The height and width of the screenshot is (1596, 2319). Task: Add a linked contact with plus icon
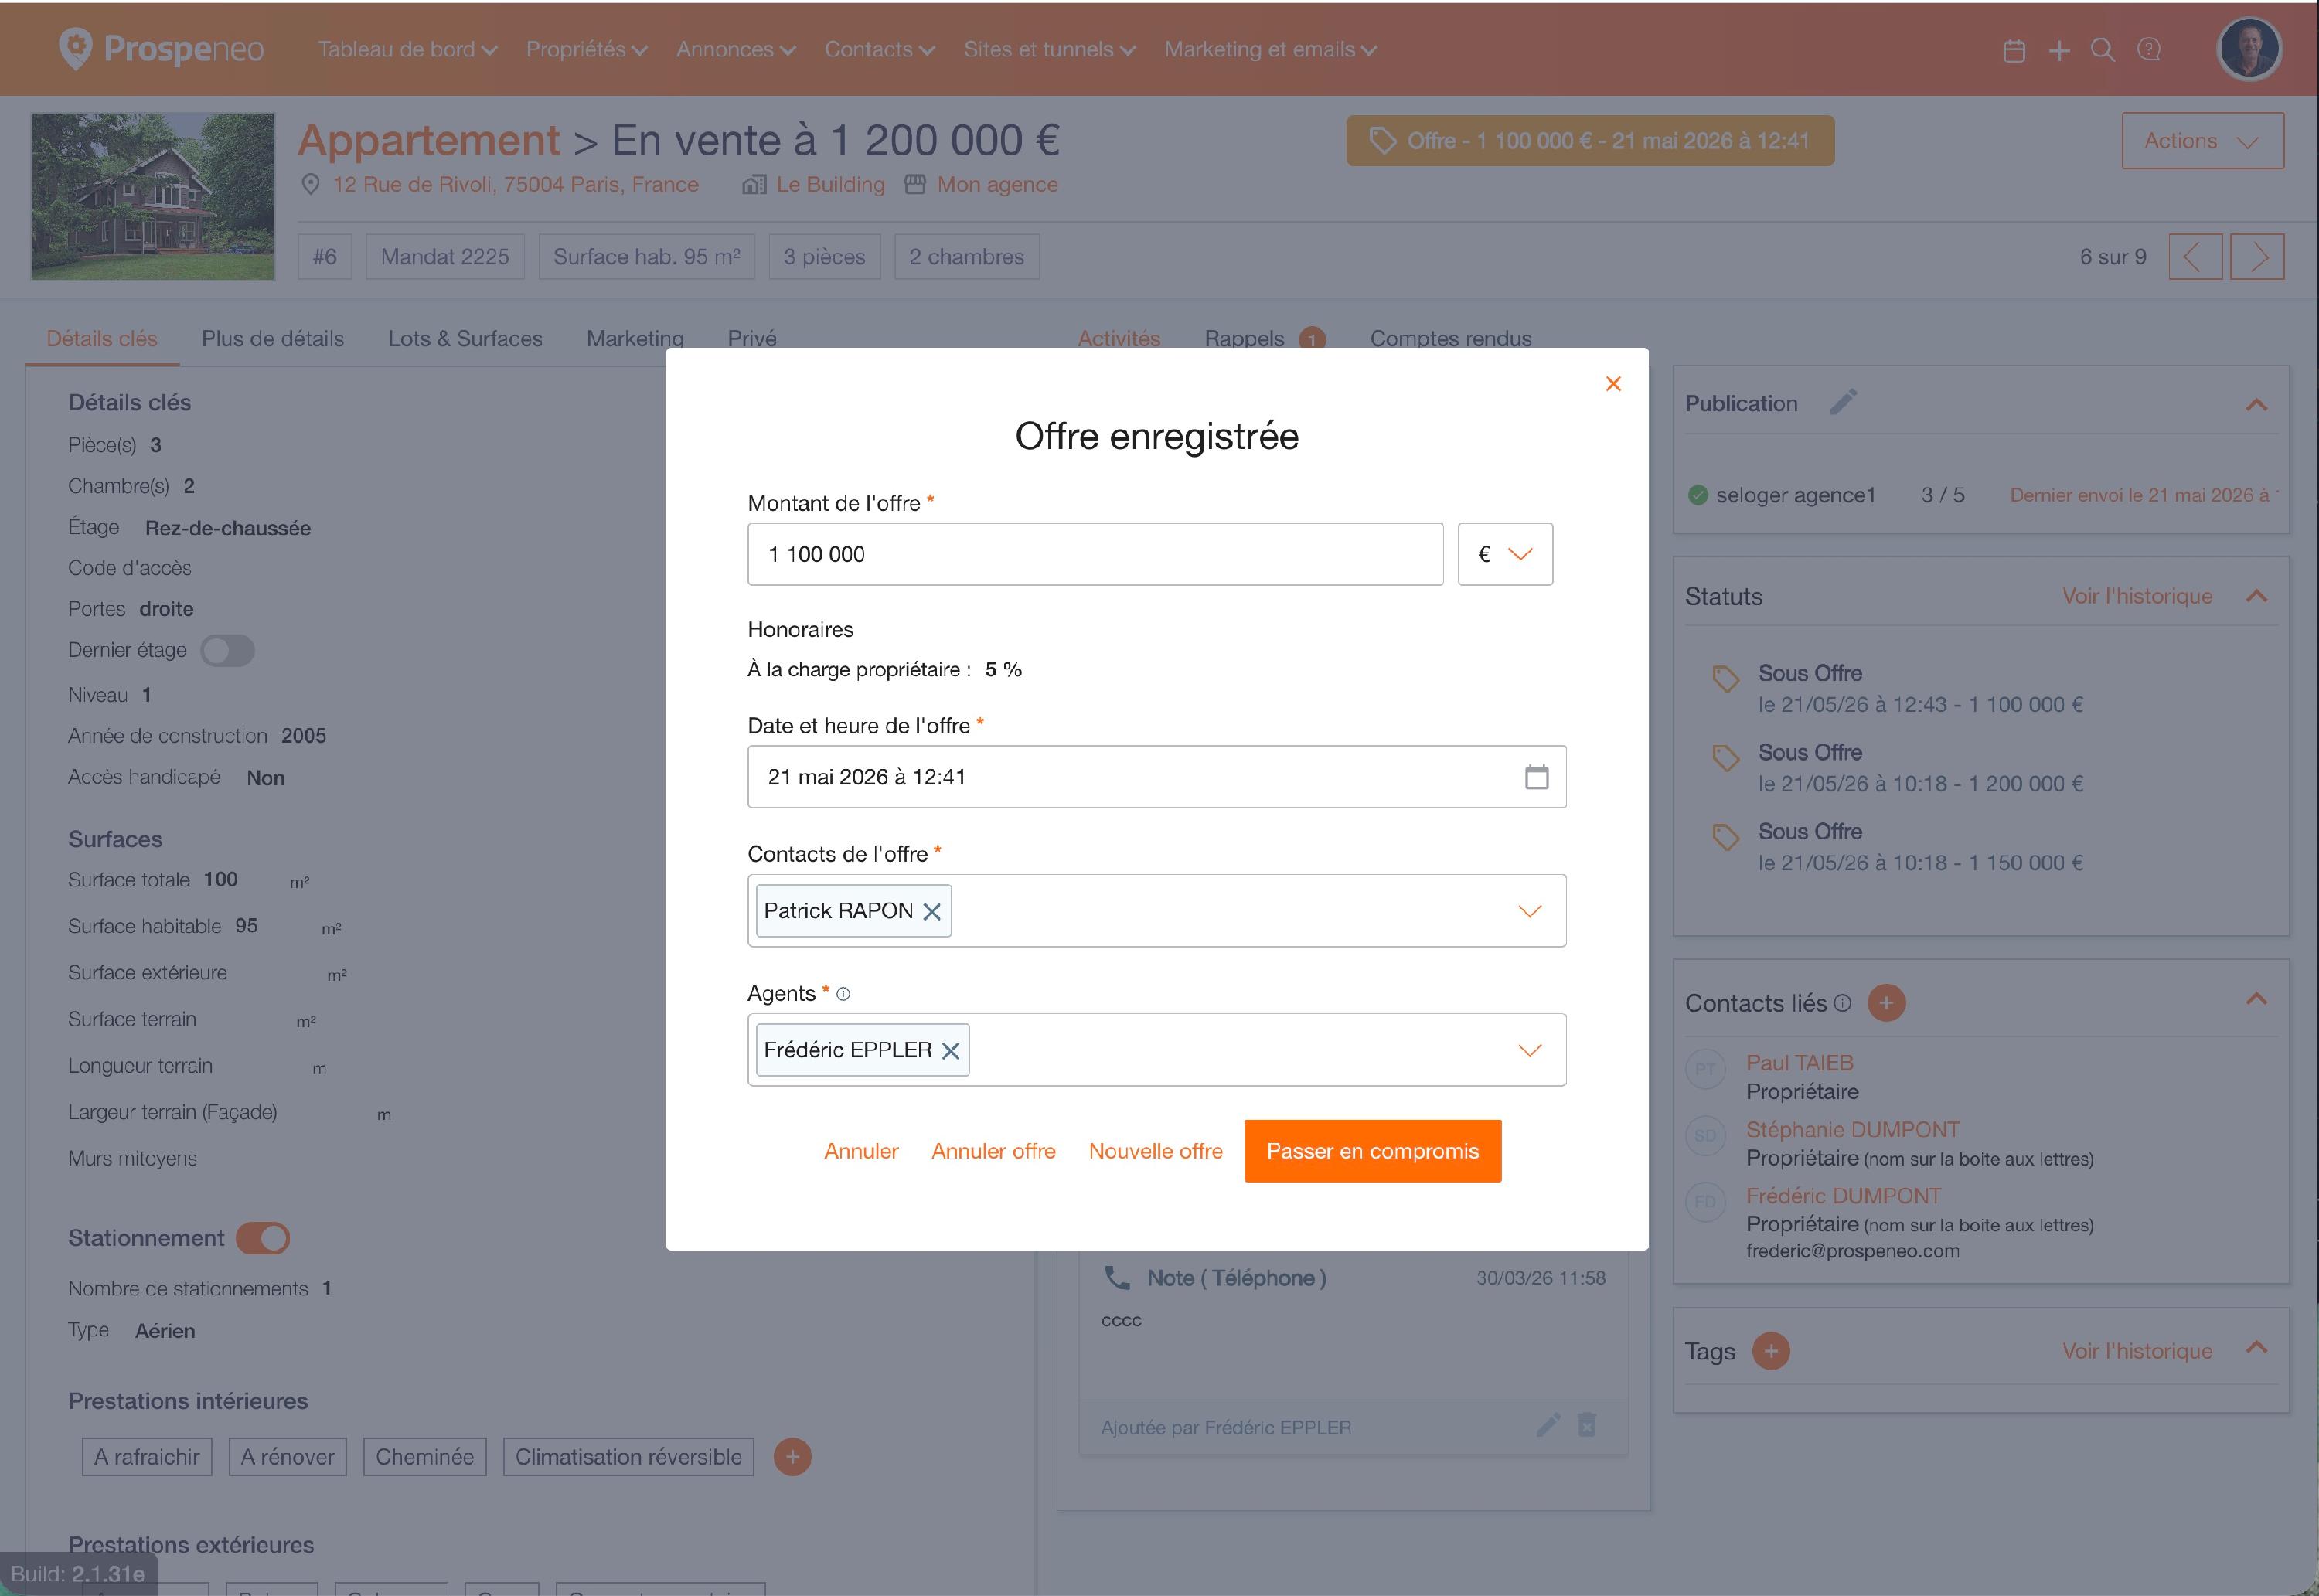(x=1886, y=1003)
